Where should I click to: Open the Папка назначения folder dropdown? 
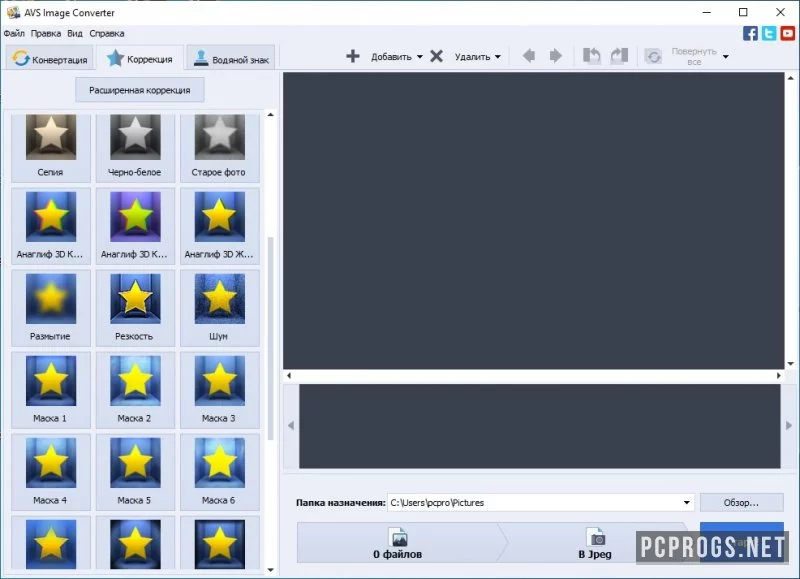click(x=687, y=502)
